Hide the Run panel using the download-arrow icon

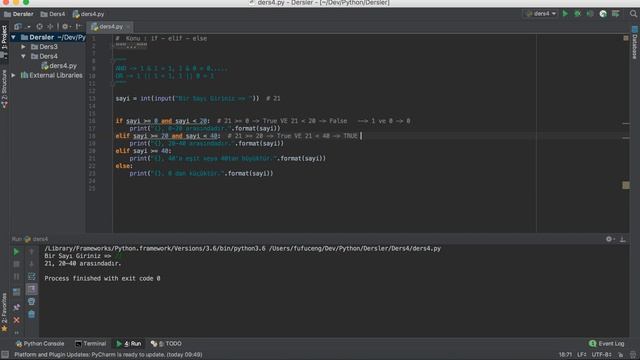623,239
